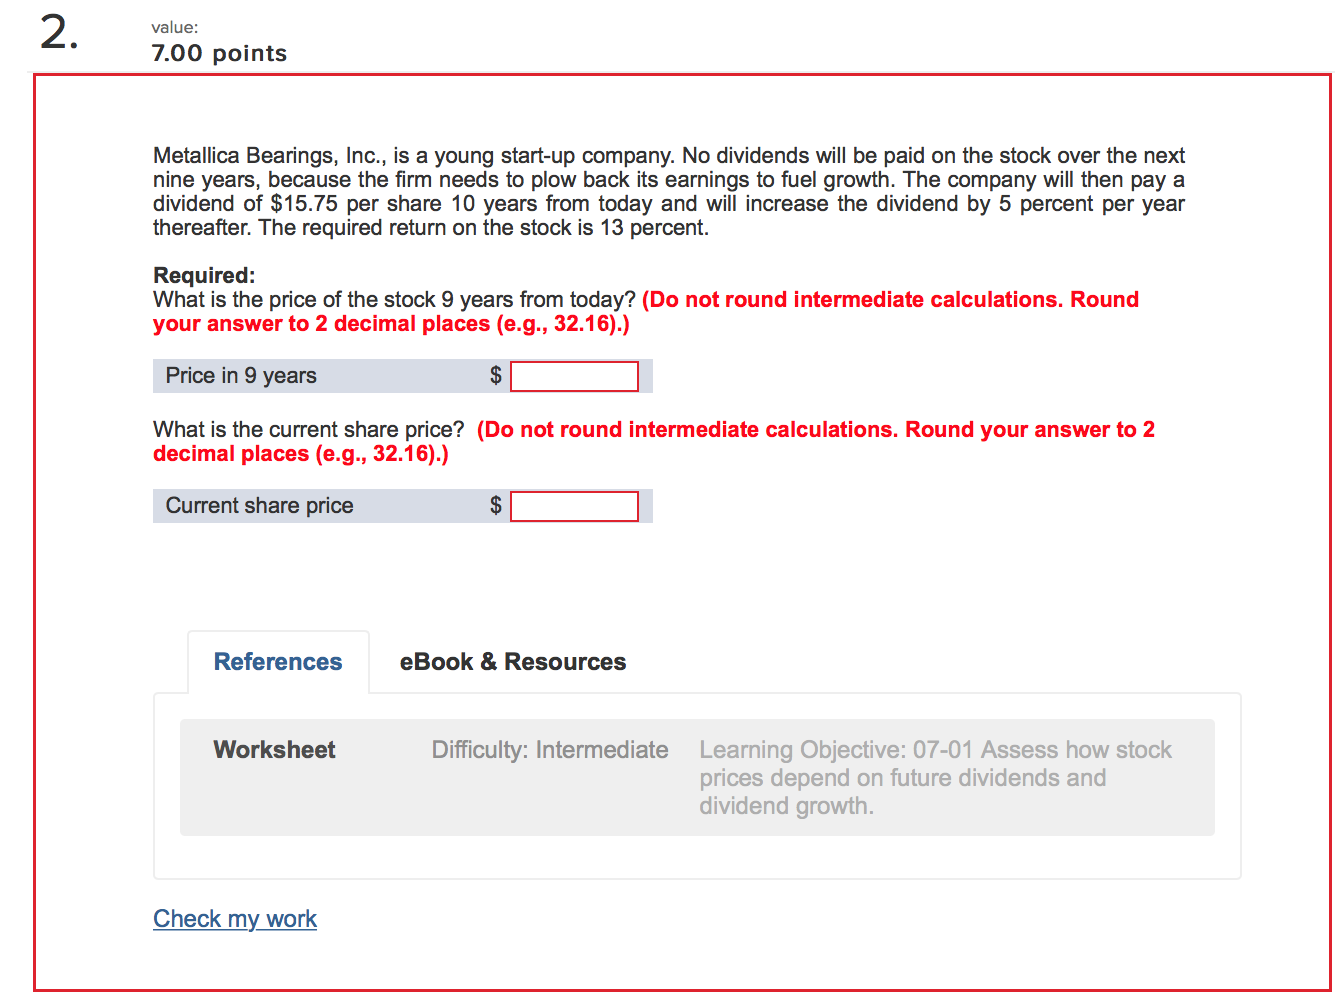Select 'What is the current share price?' text
Viewport: 1343px width, 1004px height.
(x=309, y=430)
